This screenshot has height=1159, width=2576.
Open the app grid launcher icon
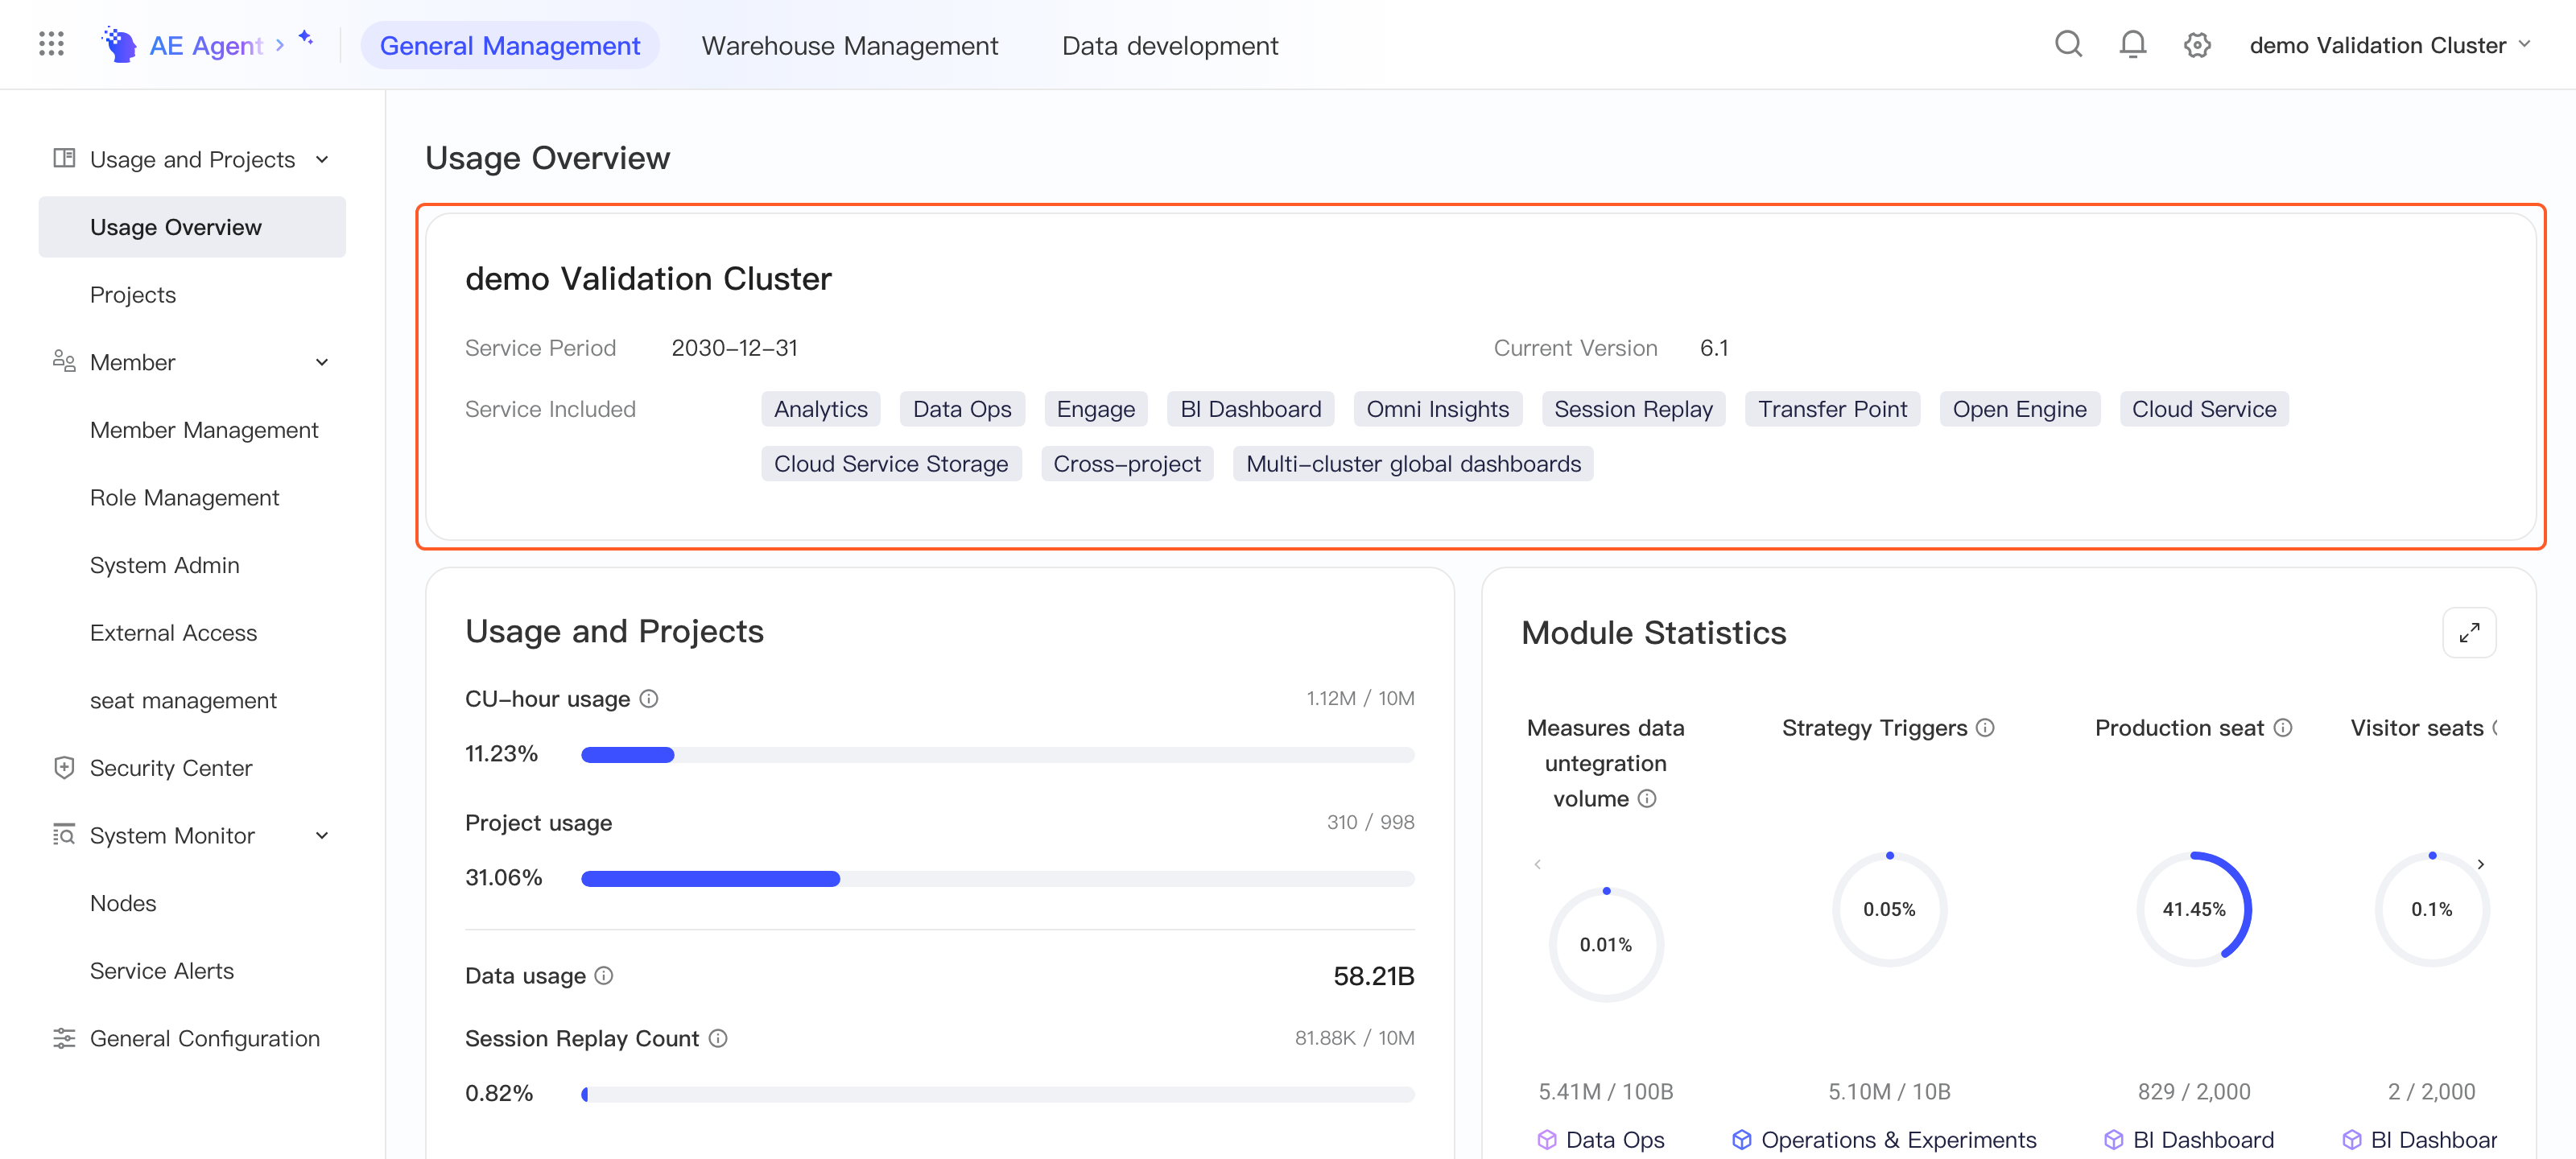(x=51, y=44)
